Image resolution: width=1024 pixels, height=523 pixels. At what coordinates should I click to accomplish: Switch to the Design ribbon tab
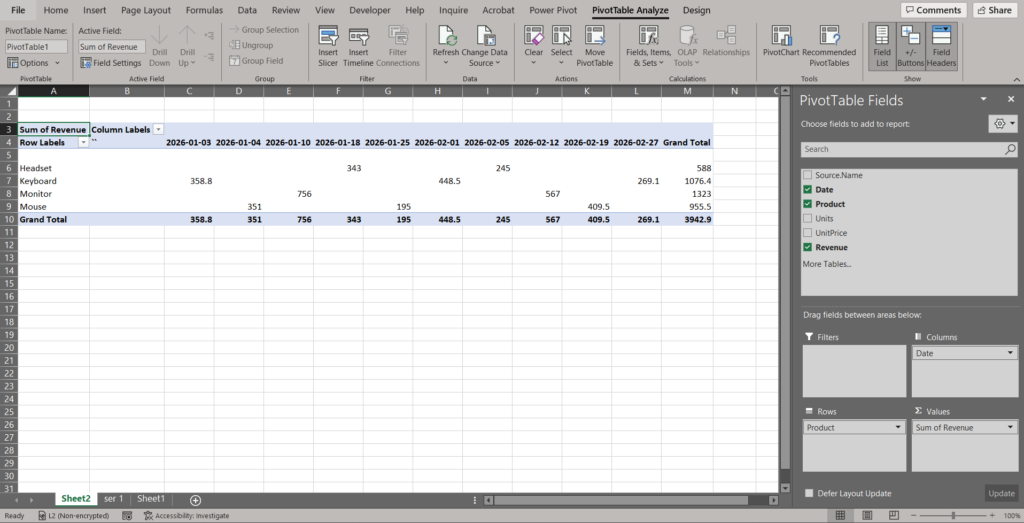click(x=696, y=10)
